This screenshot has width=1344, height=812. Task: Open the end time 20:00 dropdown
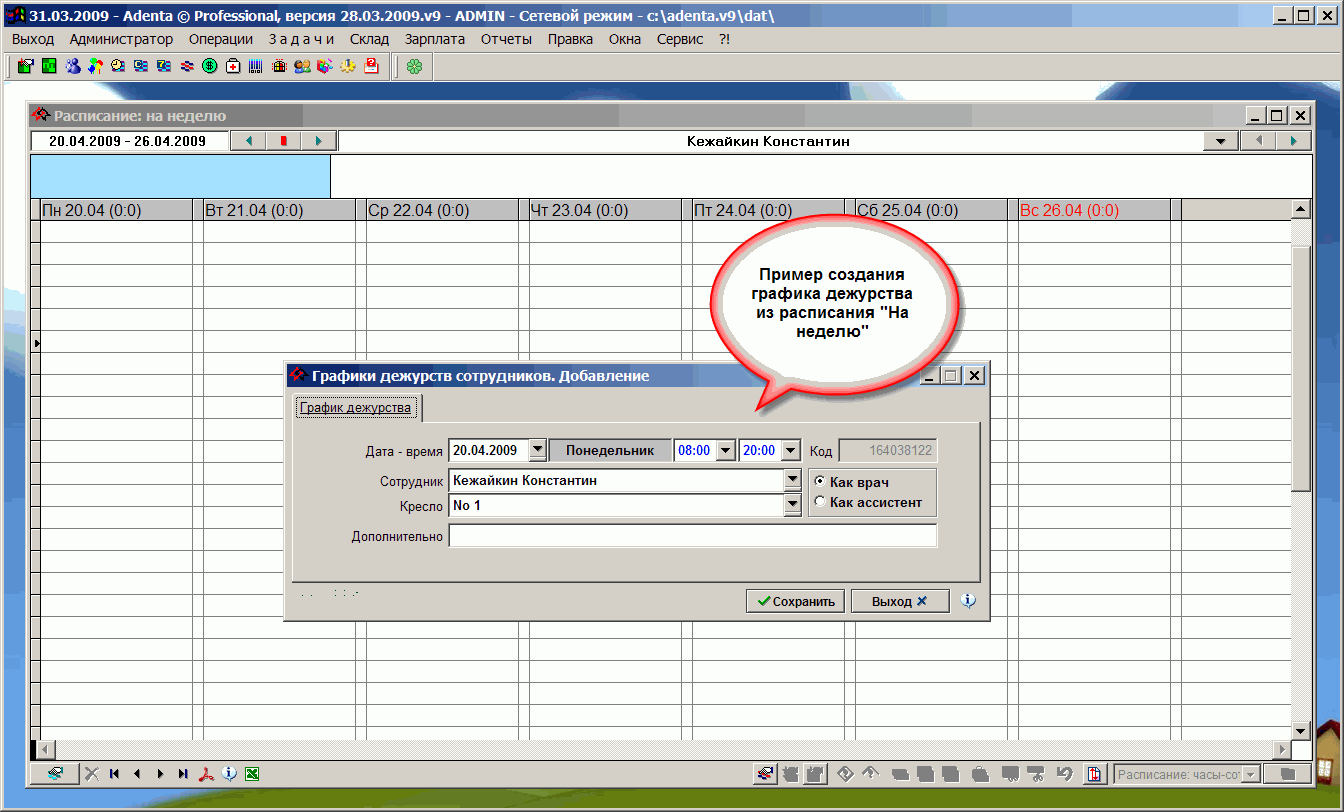point(791,450)
